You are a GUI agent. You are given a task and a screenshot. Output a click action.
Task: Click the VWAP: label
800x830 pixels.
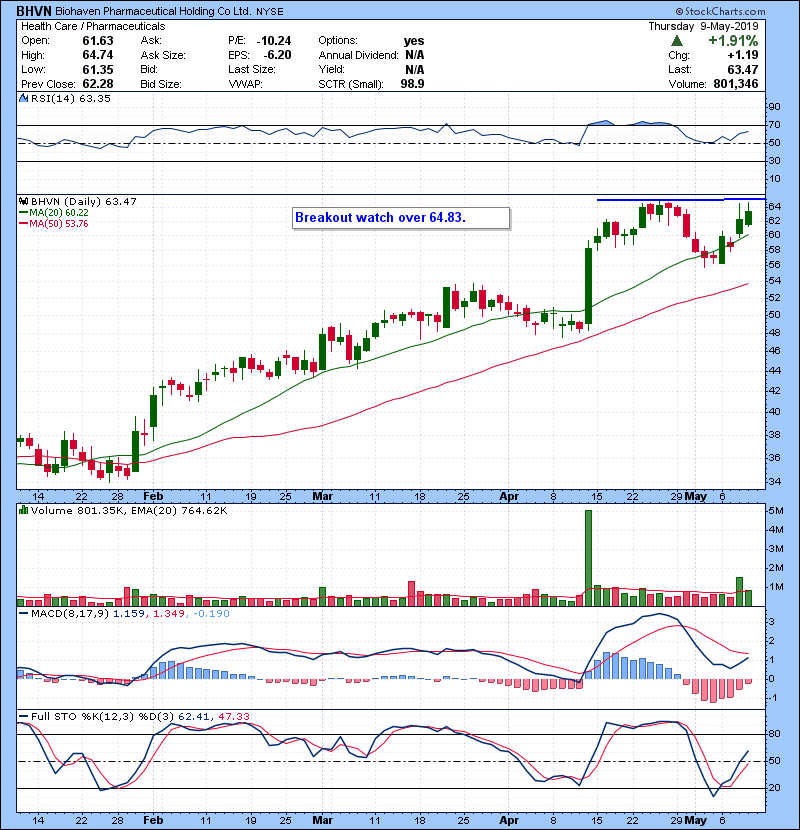click(245, 84)
